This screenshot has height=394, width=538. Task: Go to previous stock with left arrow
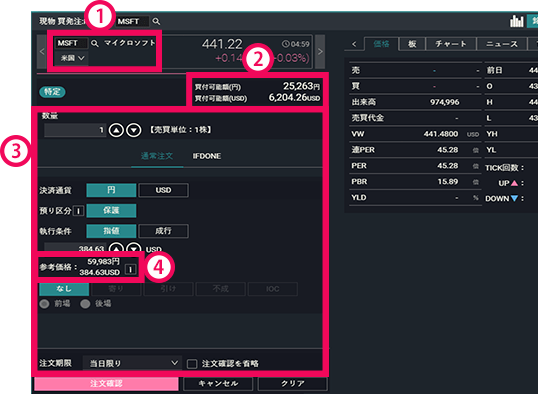click(42, 51)
